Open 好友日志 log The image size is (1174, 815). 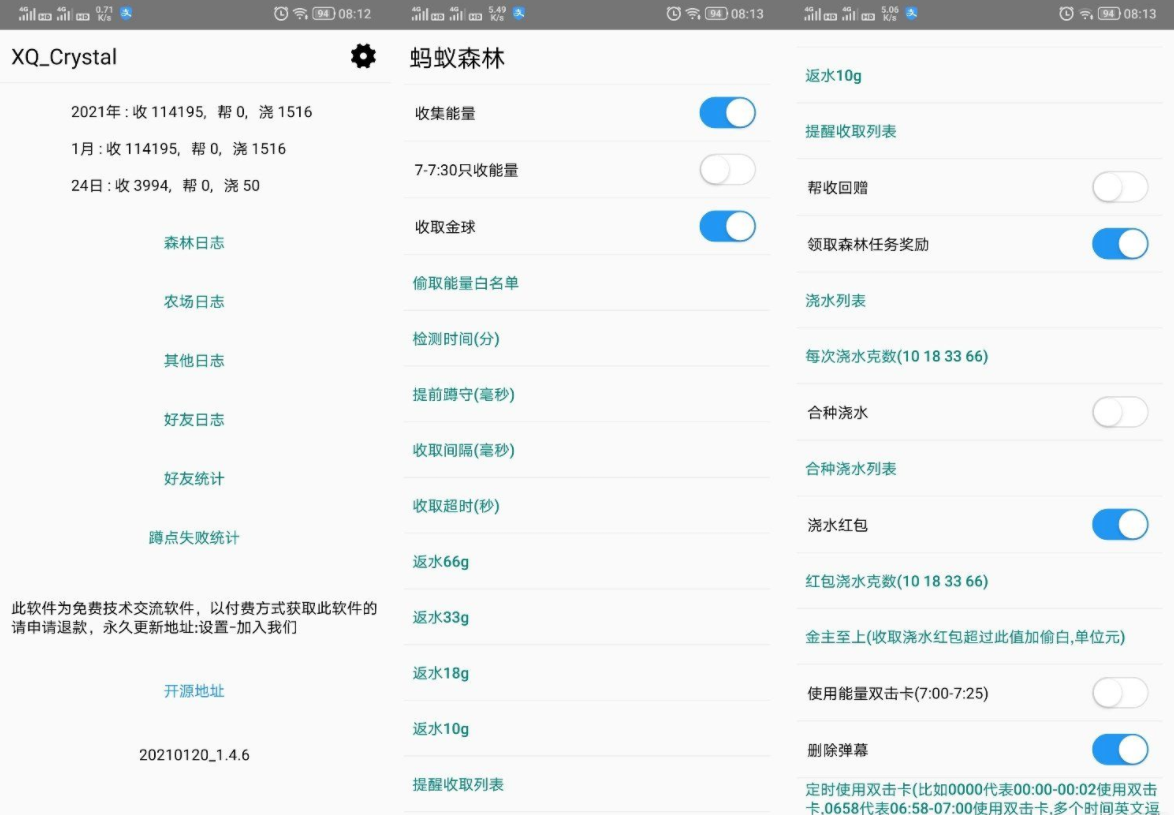tap(194, 420)
